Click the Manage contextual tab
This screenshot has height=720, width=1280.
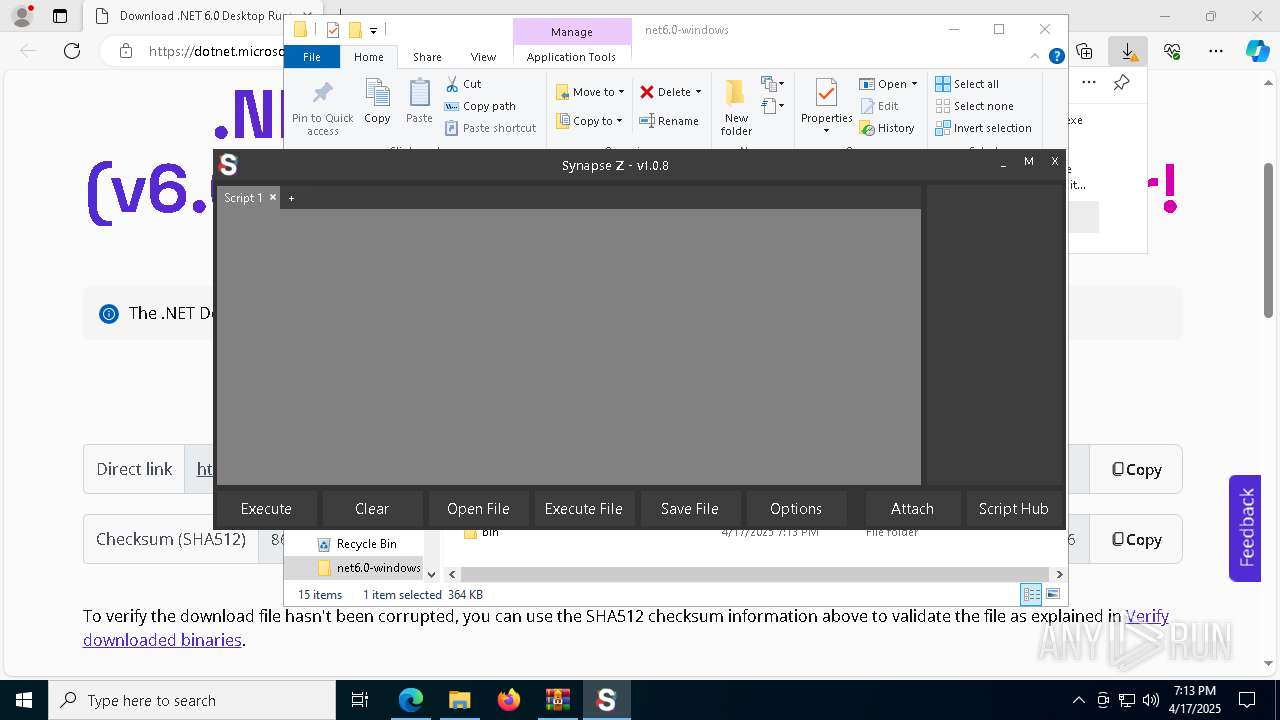(x=572, y=32)
